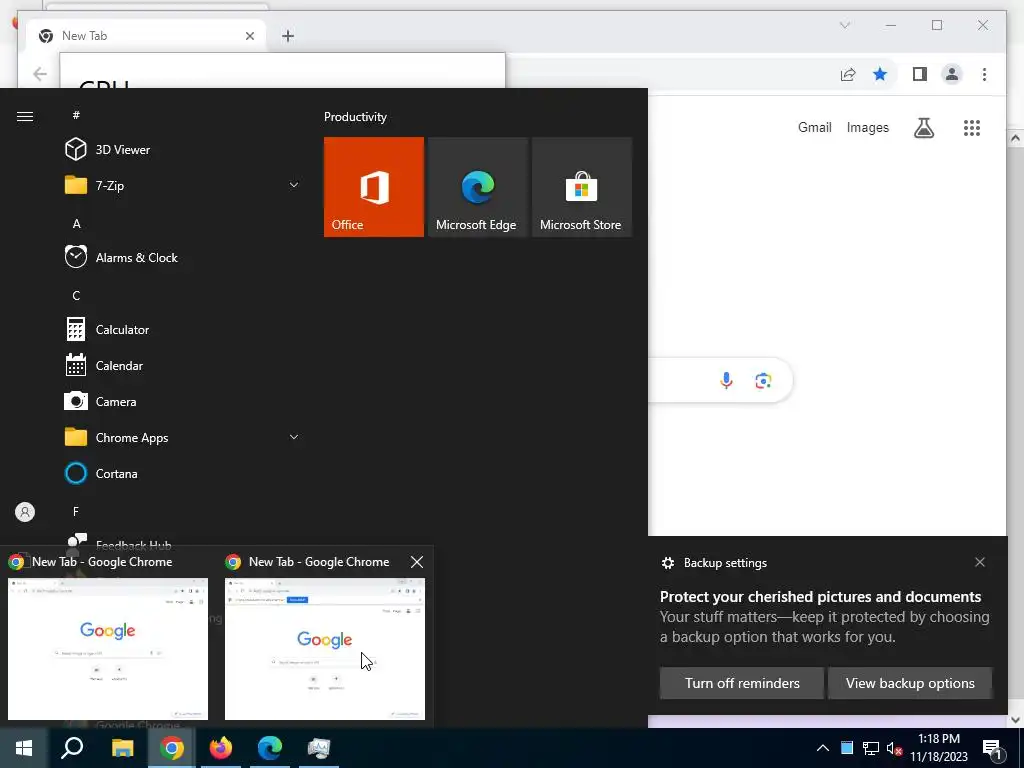Click the Share this page icon
The height and width of the screenshot is (768, 1024).
[x=848, y=74]
